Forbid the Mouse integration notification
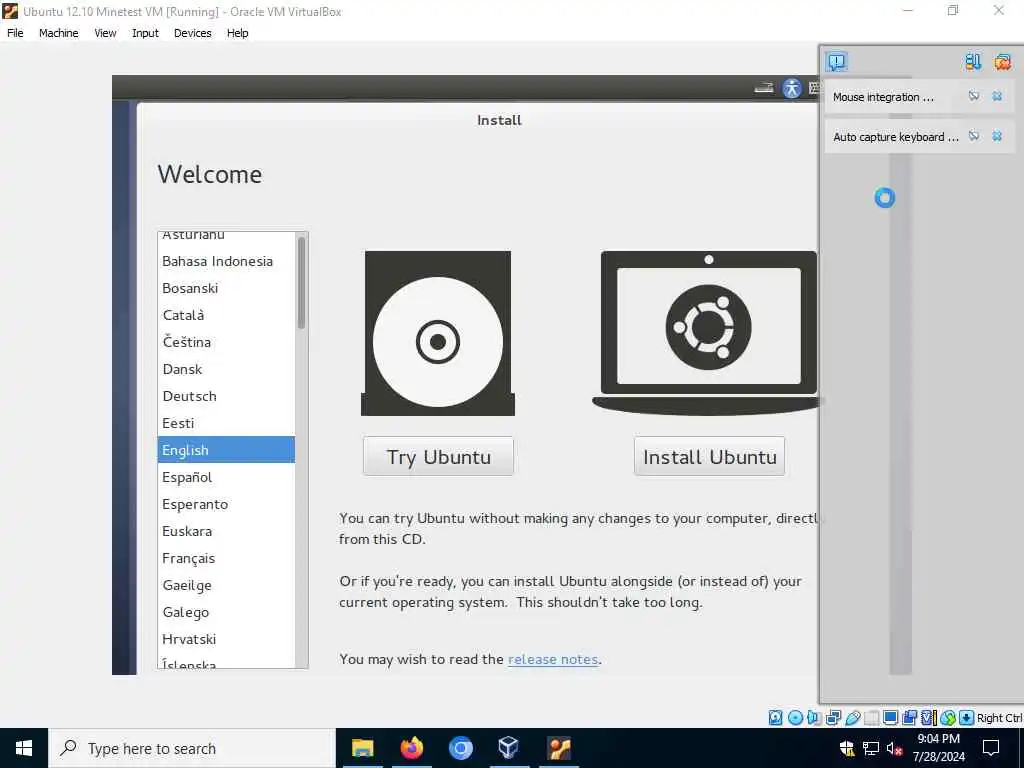This screenshot has width=1024, height=768. tap(974, 97)
